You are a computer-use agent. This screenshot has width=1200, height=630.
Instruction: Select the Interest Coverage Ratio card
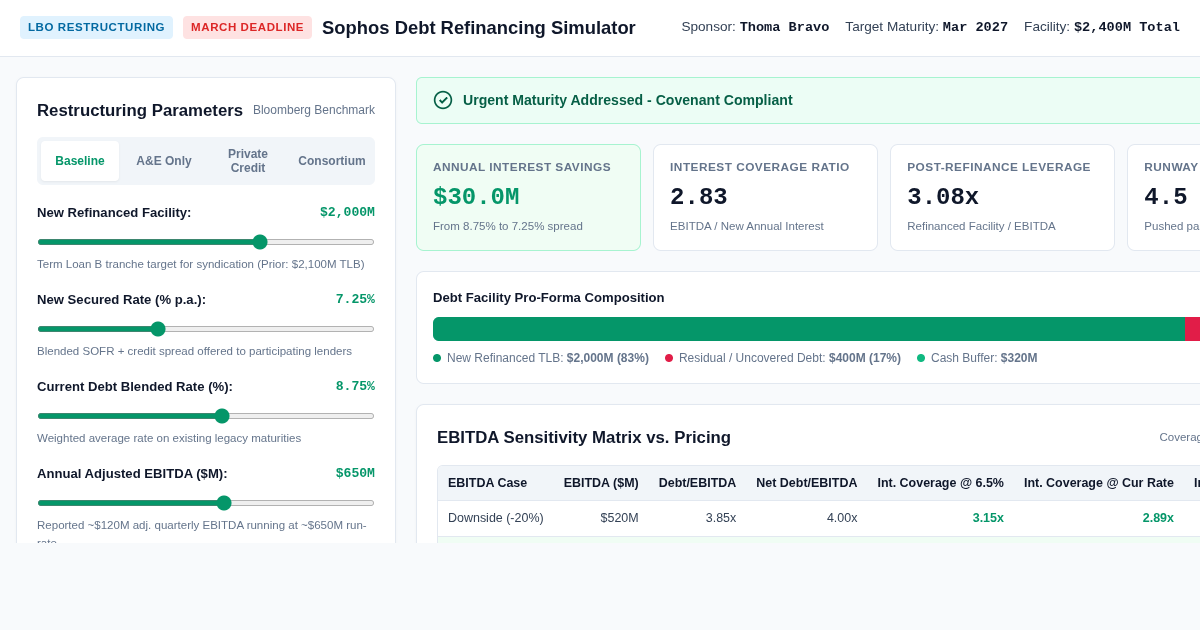click(x=765, y=197)
